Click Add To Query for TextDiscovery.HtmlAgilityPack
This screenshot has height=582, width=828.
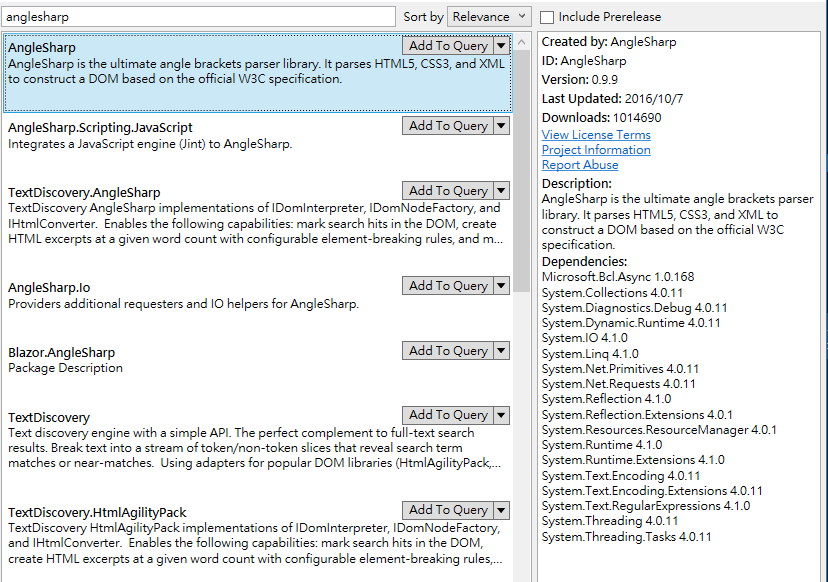pos(448,510)
